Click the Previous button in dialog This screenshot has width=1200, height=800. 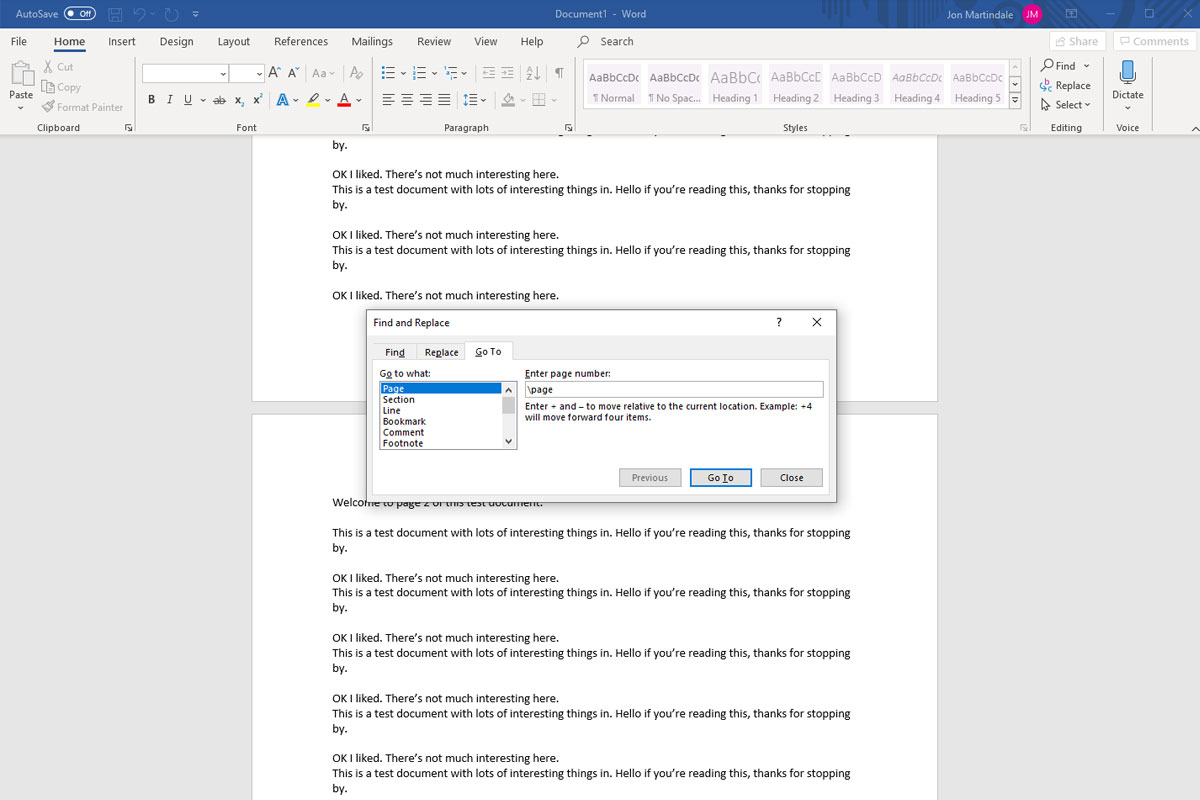(650, 477)
